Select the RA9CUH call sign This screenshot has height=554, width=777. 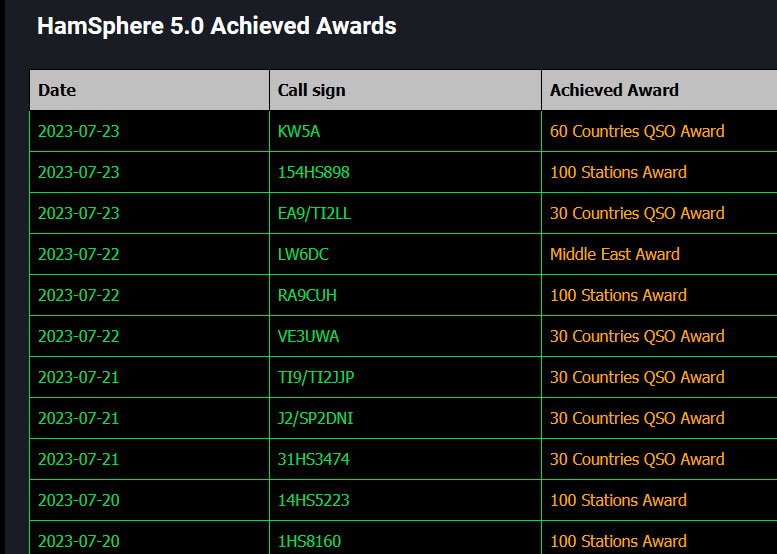point(308,295)
